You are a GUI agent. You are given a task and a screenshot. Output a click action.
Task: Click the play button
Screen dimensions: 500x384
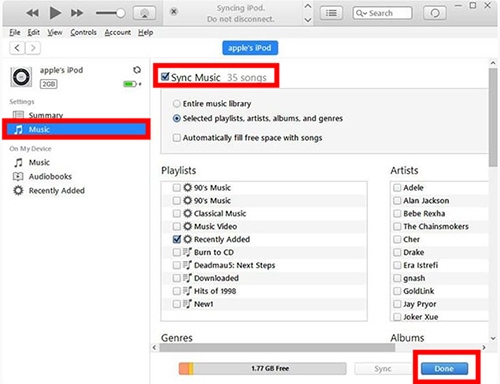[55, 13]
